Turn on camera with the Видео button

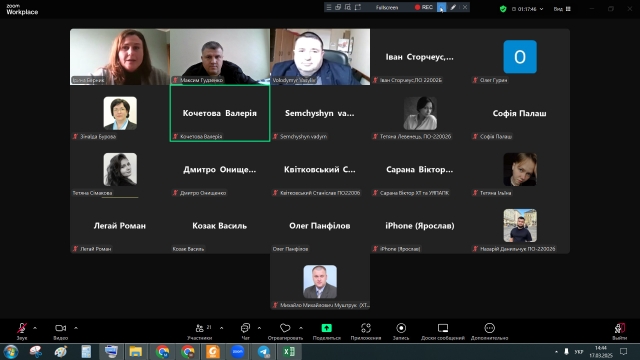(60, 331)
